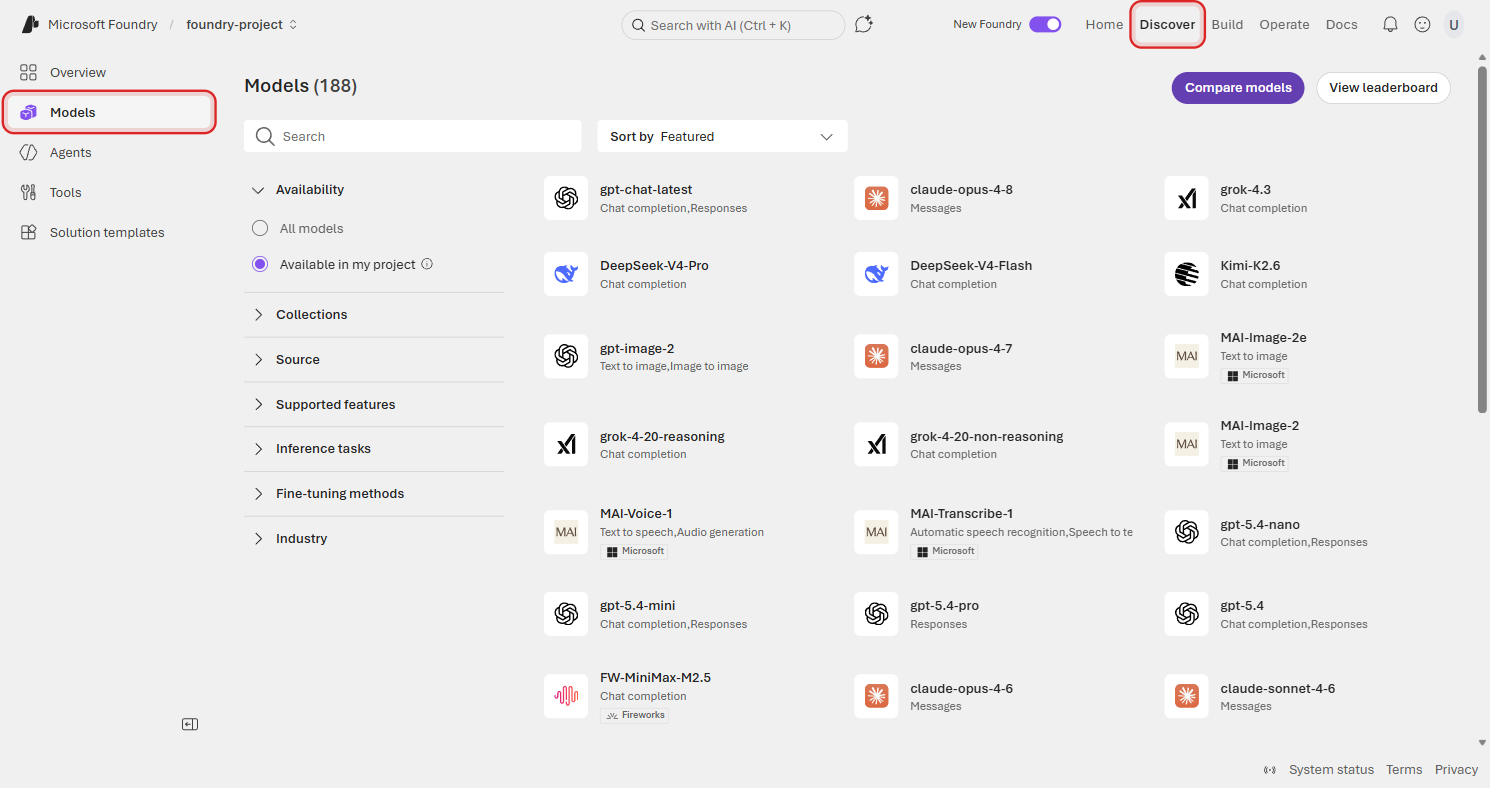
Task: Click the system status signal icon
Action: click(x=1270, y=770)
